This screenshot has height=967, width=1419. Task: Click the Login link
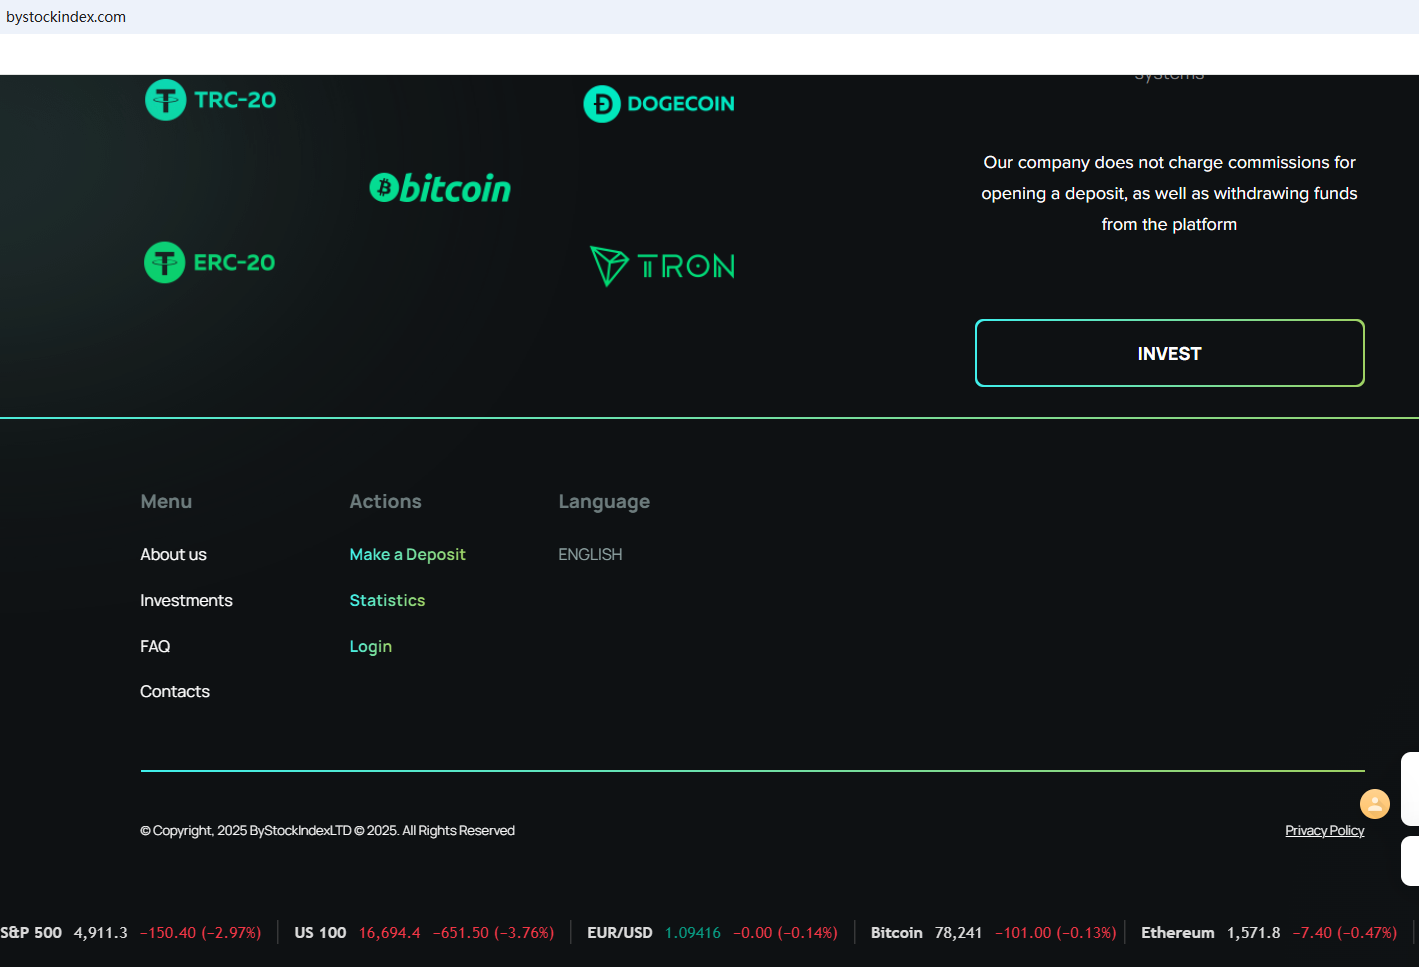tap(371, 647)
